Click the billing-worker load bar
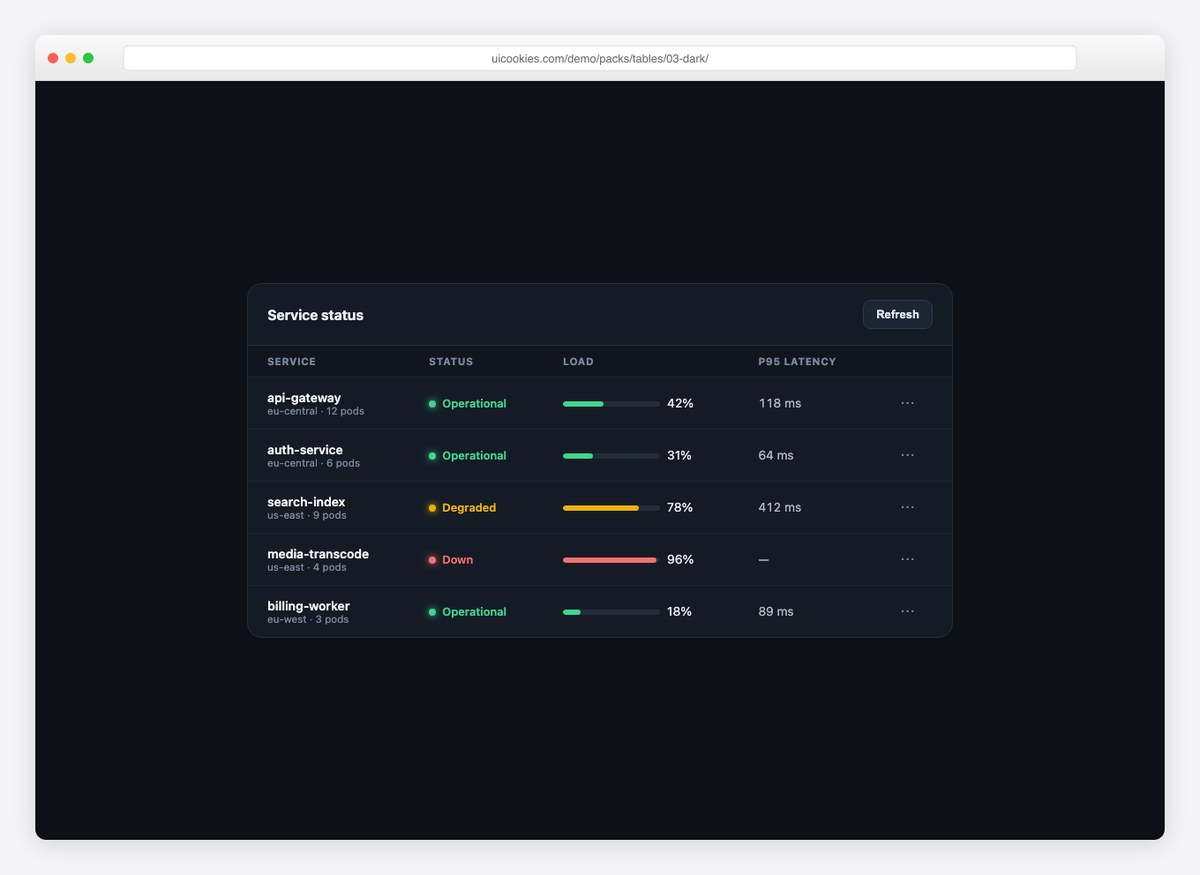The height and width of the screenshot is (875, 1200). coord(611,612)
